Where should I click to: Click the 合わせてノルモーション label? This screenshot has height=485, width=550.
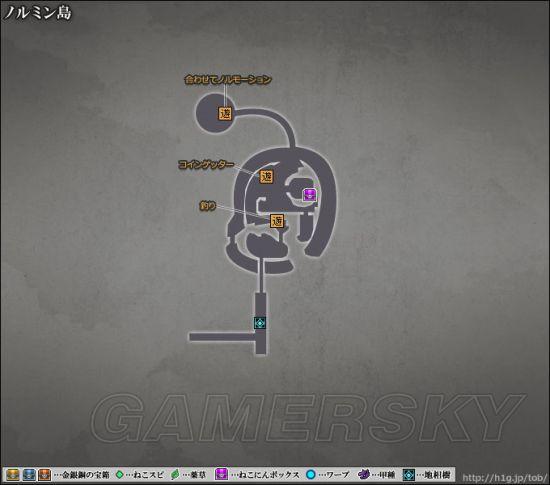pos(228,80)
